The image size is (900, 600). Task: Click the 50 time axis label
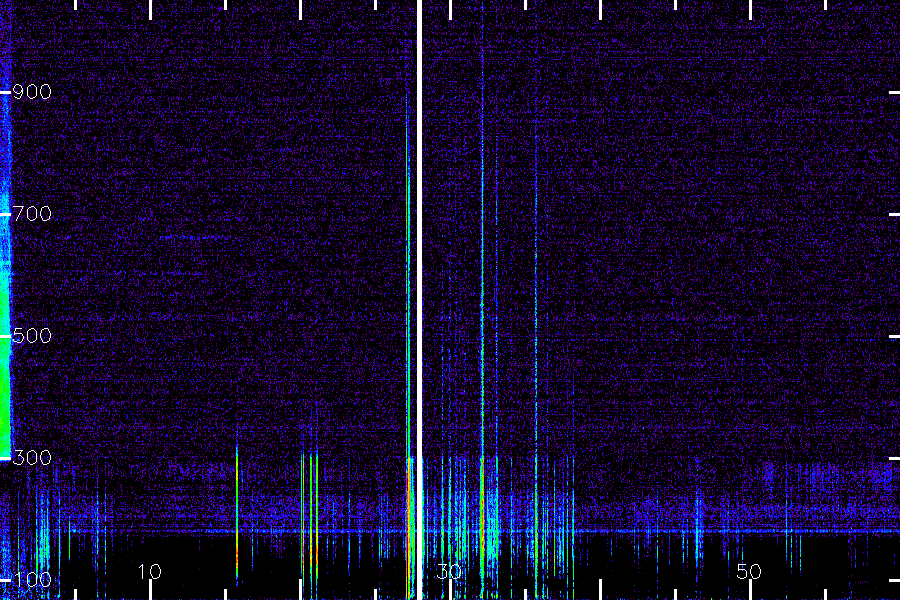click(x=749, y=572)
